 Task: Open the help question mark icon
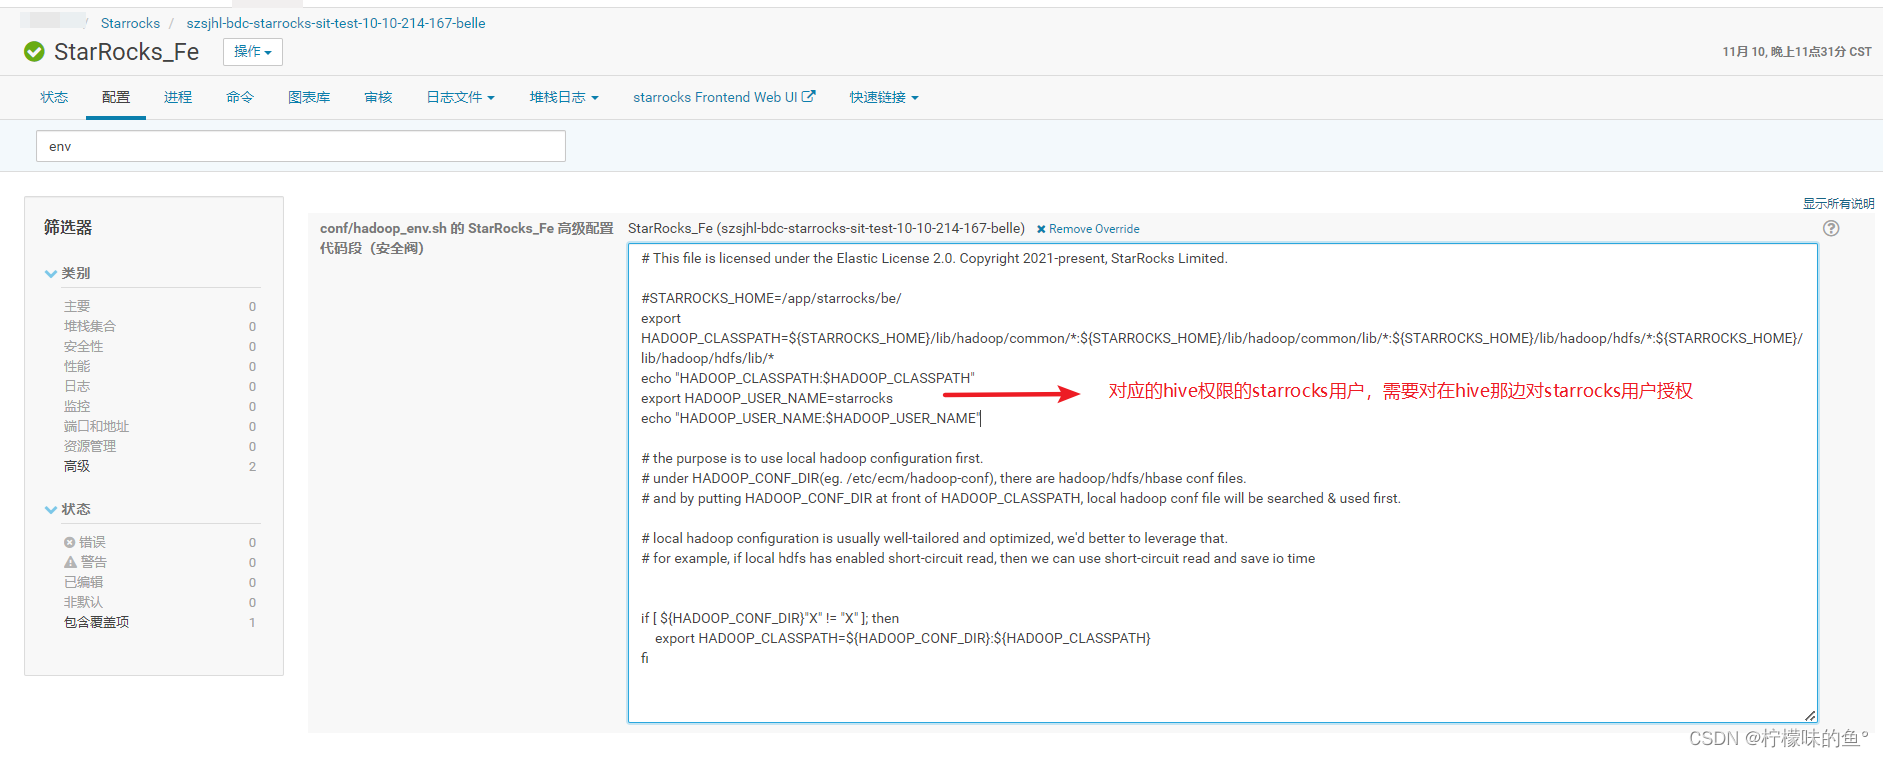tap(1831, 228)
